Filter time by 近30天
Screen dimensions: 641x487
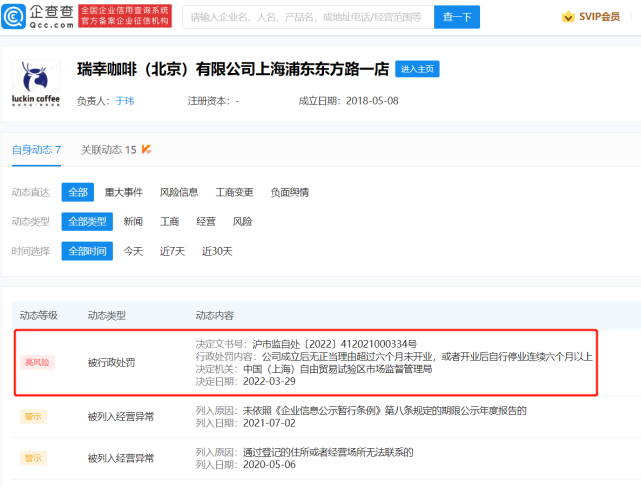pyautogui.click(x=217, y=251)
